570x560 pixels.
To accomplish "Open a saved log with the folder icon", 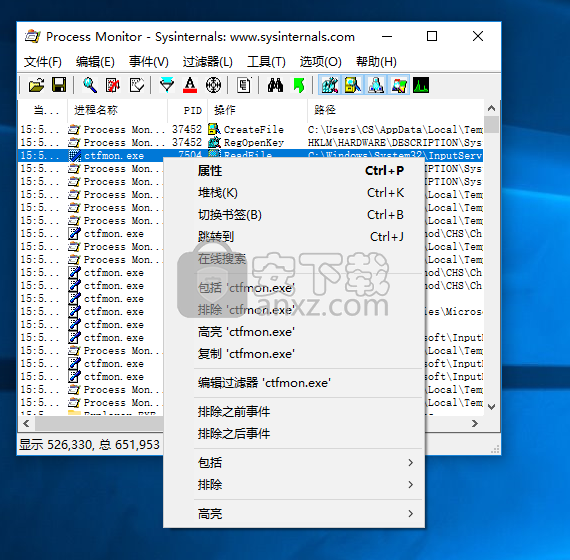I will [36, 85].
